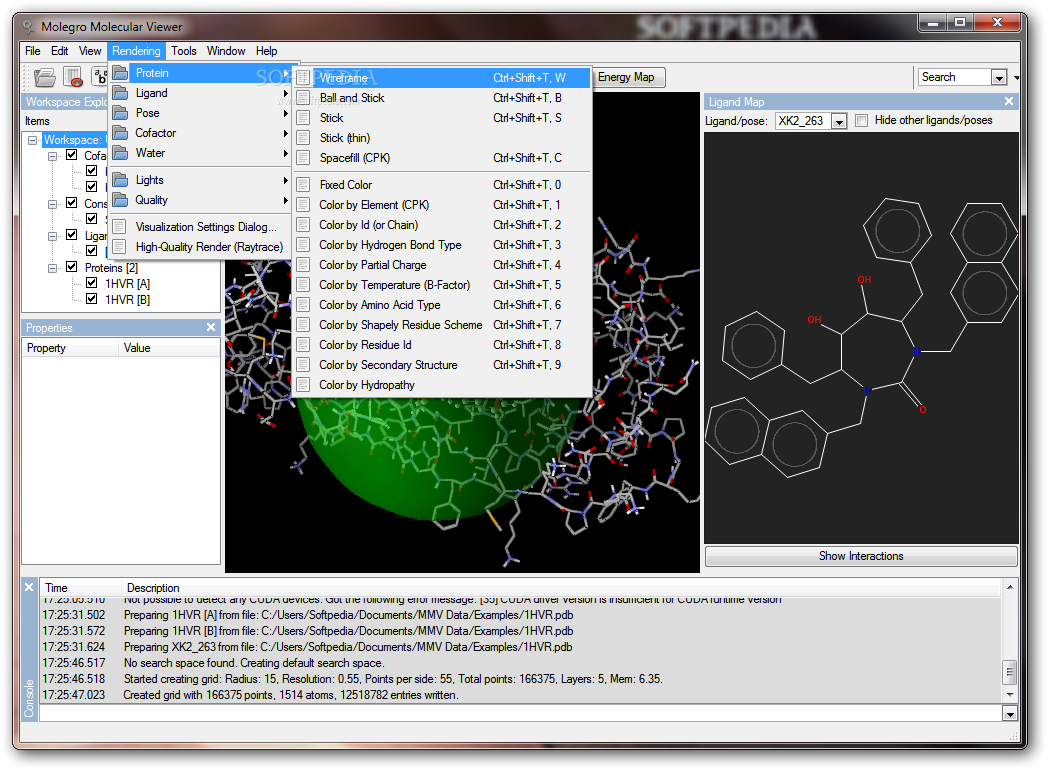The height and width of the screenshot is (770, 1048).
Task: Click the Color by Partial Charge icon
Action: [x=303, y=265]
